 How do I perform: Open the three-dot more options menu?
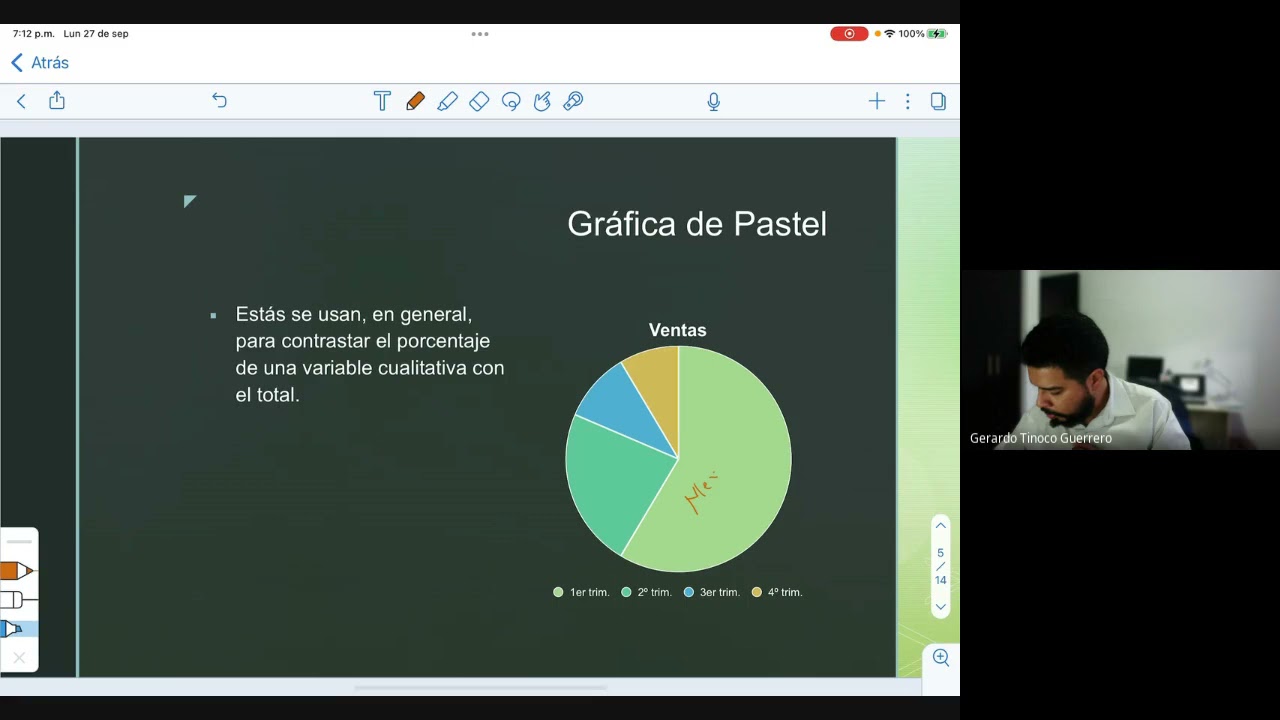click(908, 101)
